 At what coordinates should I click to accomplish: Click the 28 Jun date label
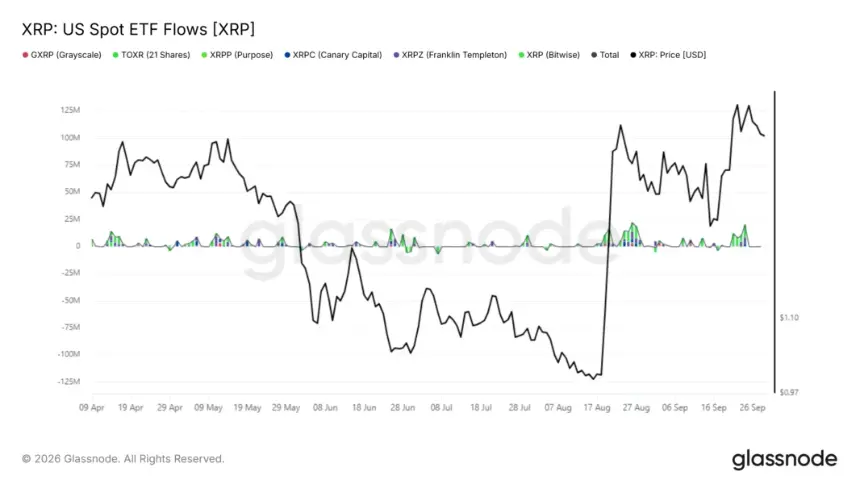tap(403, 408)
